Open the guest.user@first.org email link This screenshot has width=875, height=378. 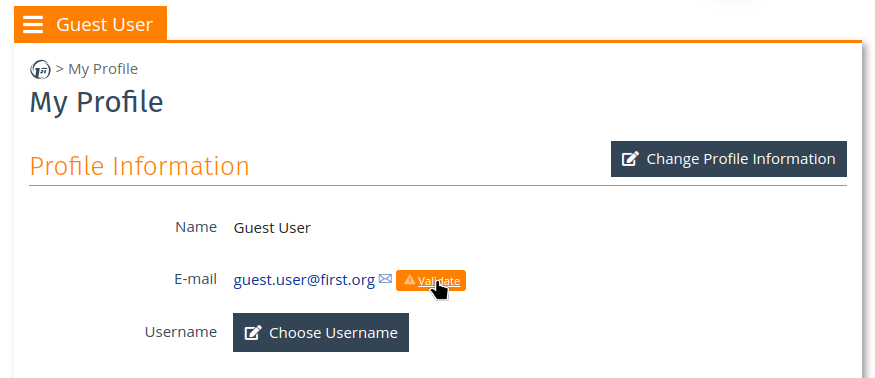click(304, 280)
